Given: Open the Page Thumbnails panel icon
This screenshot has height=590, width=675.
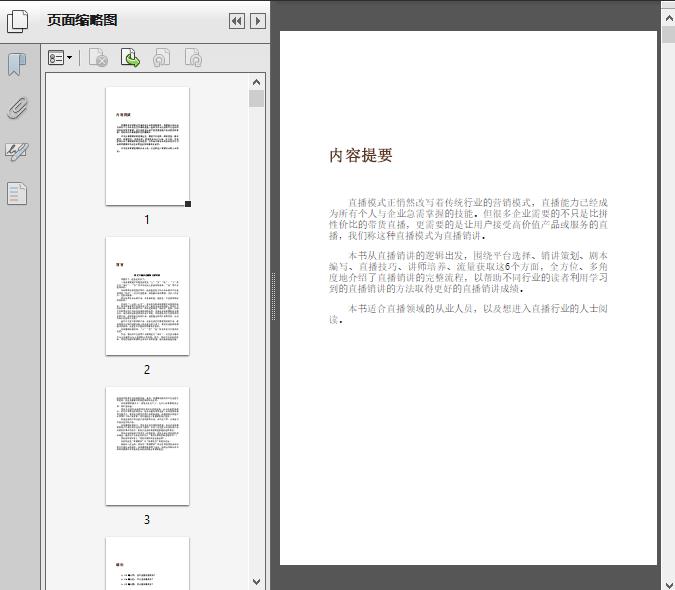Looking at the screenshot, I should (x=18, y=21).
